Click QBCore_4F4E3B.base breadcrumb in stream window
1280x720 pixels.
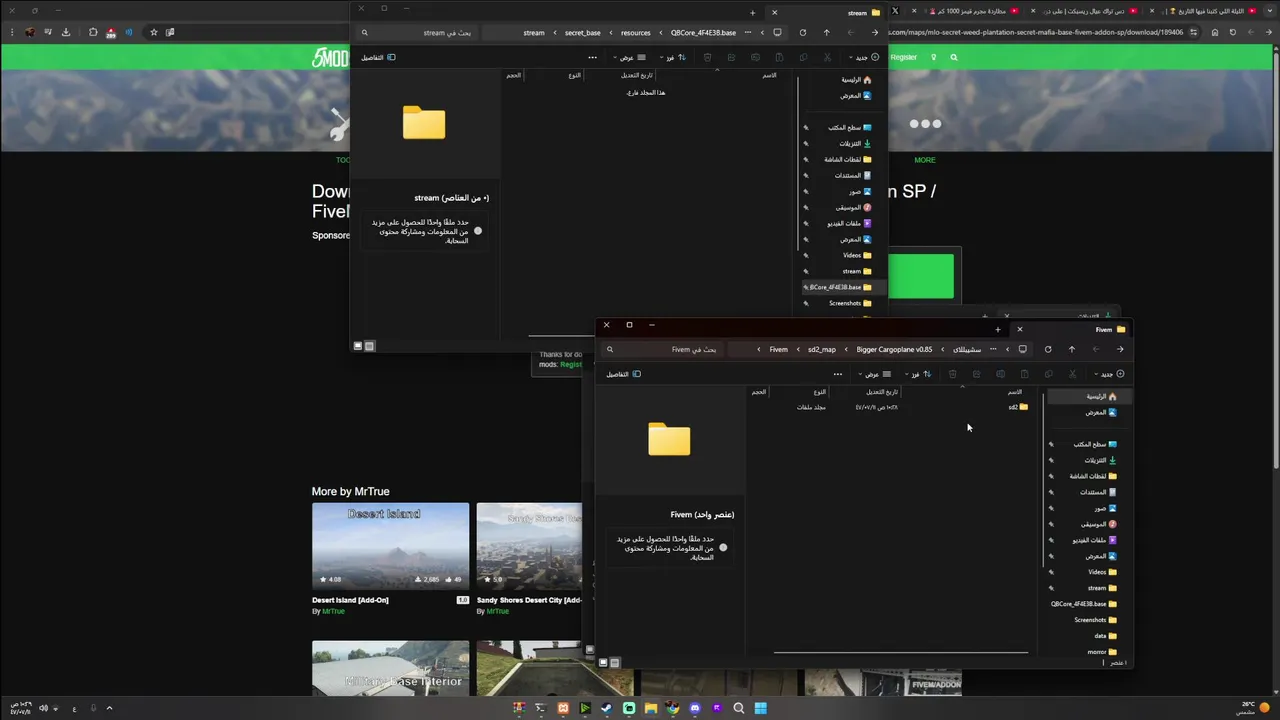click(703, 32)
